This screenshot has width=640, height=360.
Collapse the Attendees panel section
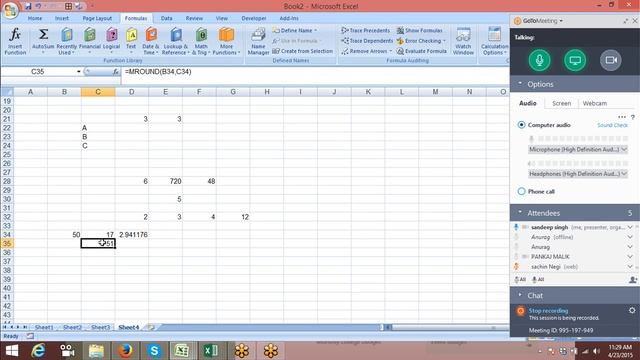point(520,213)
